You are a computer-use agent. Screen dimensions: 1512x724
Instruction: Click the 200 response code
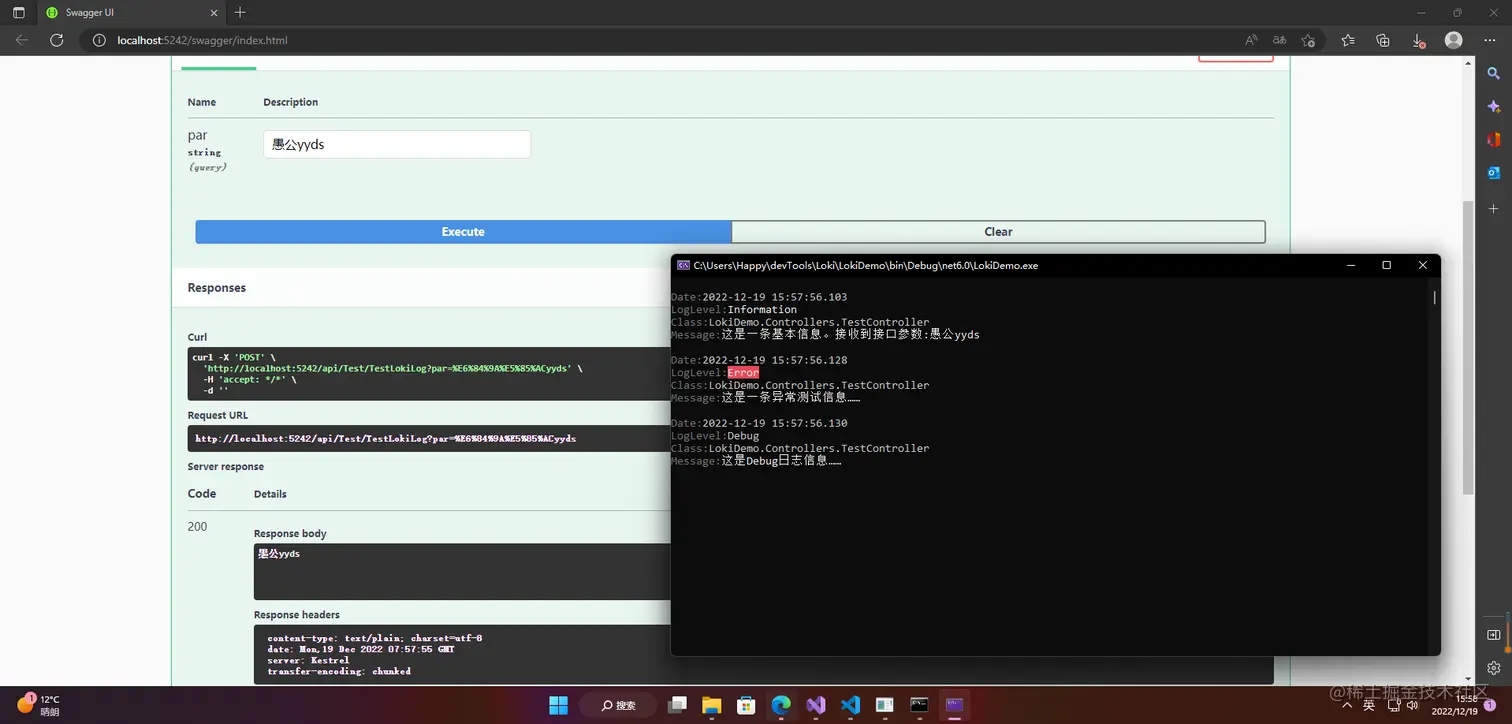click(x=198, y=526)
